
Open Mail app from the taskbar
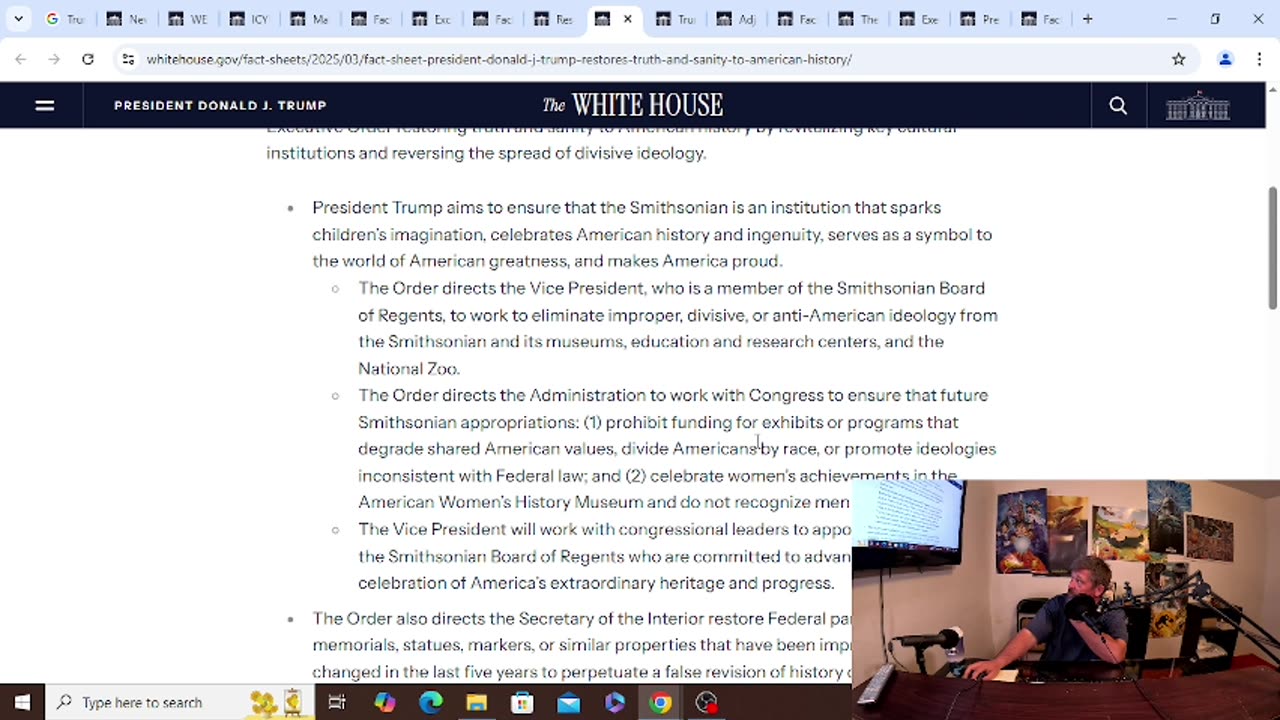pos(569,702)
